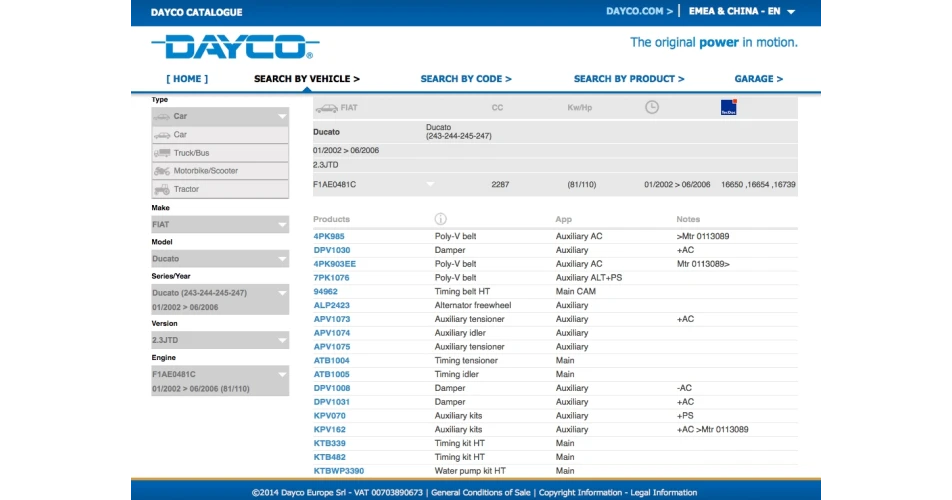Click the 'Water pump kit HT' description

point(470,471)
